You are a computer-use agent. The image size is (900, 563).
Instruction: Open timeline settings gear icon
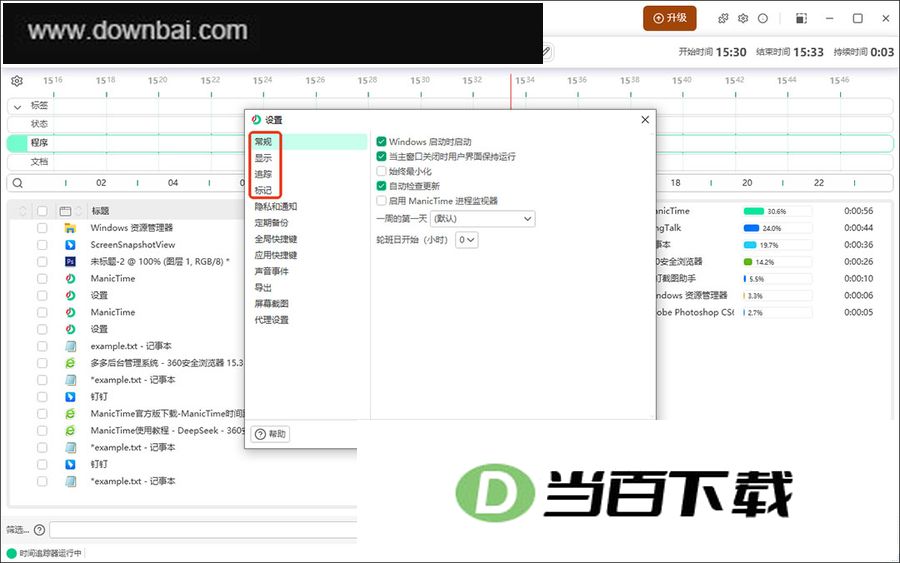pyautogui.click(x=17, y=81)
